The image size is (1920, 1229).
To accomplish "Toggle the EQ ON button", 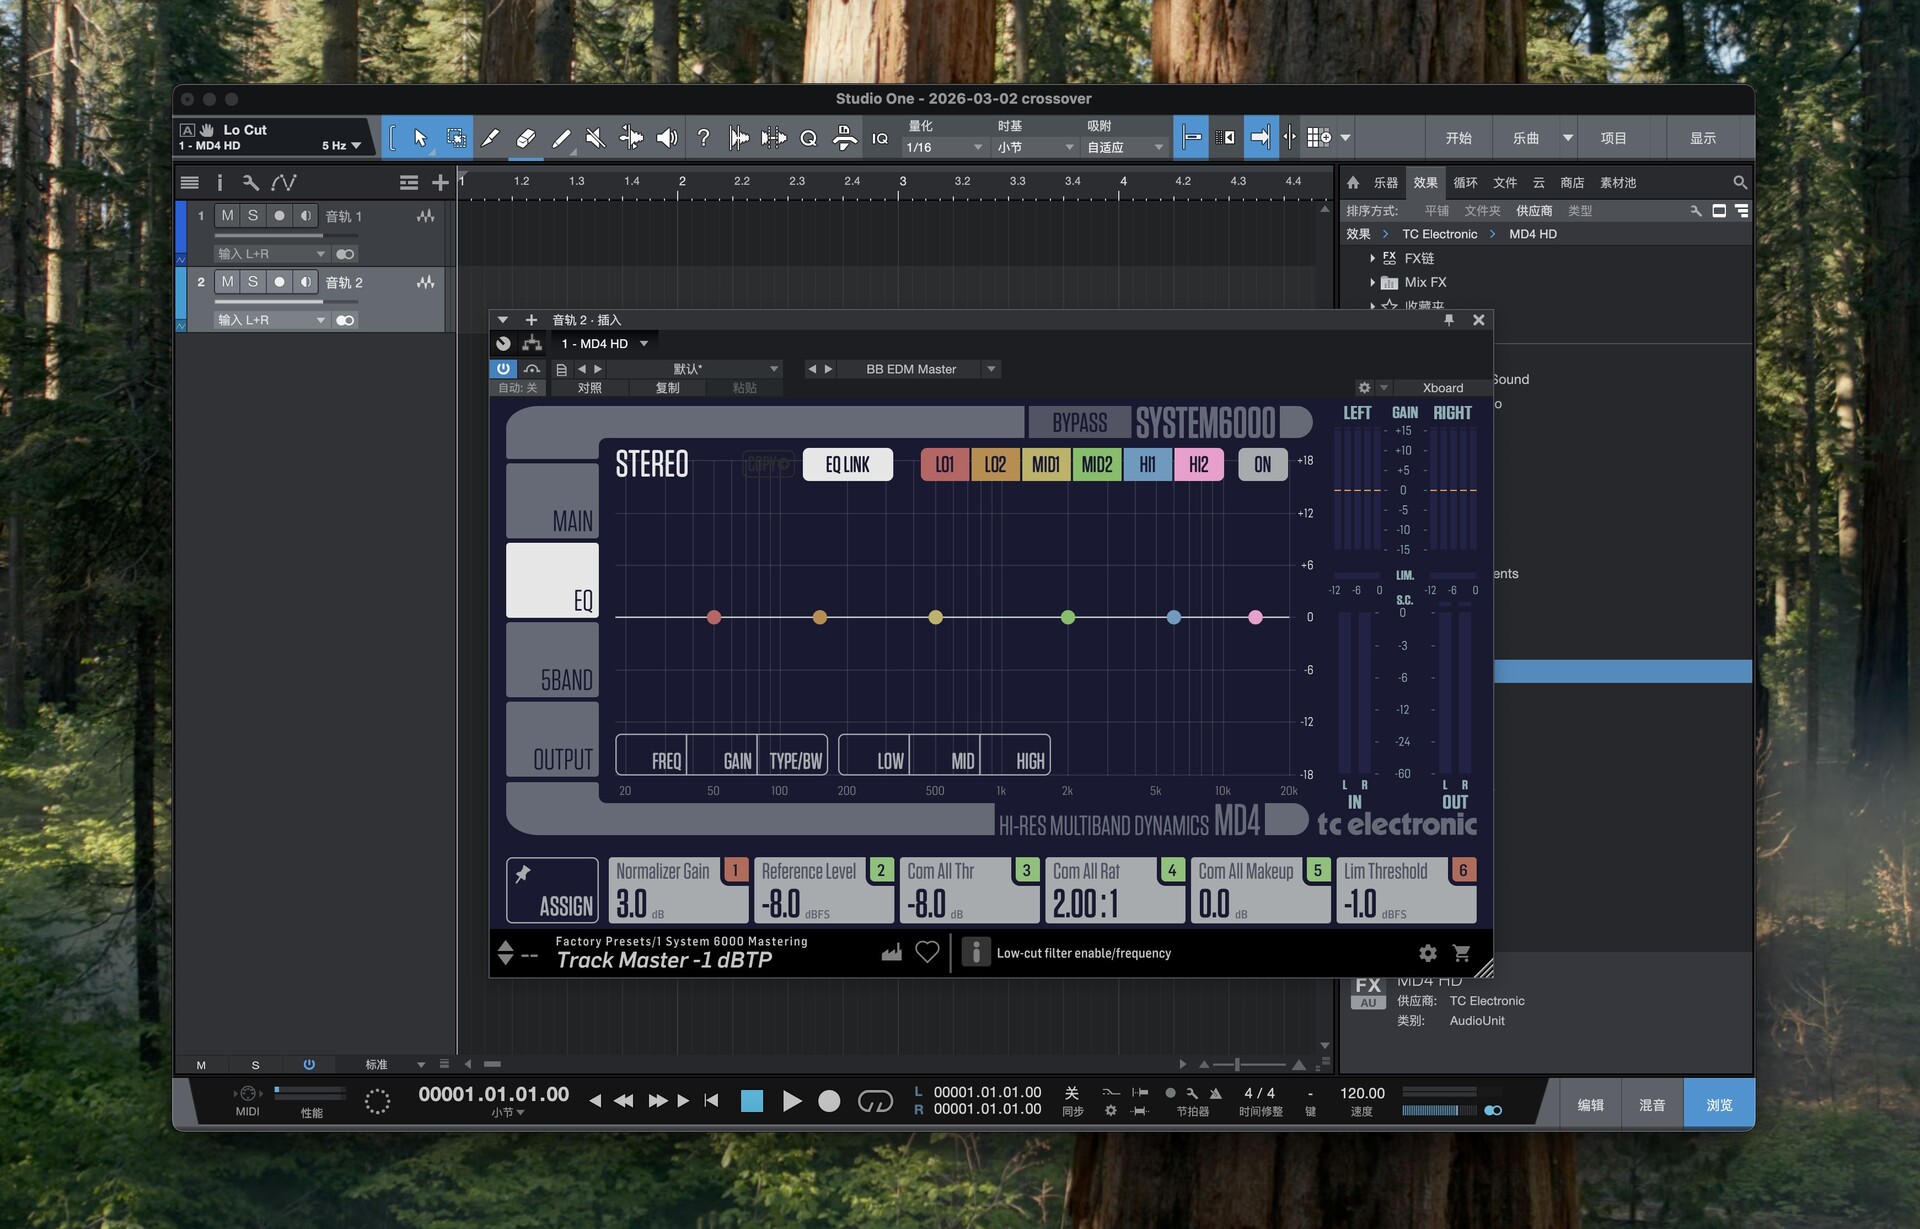I will [1262, 464].
